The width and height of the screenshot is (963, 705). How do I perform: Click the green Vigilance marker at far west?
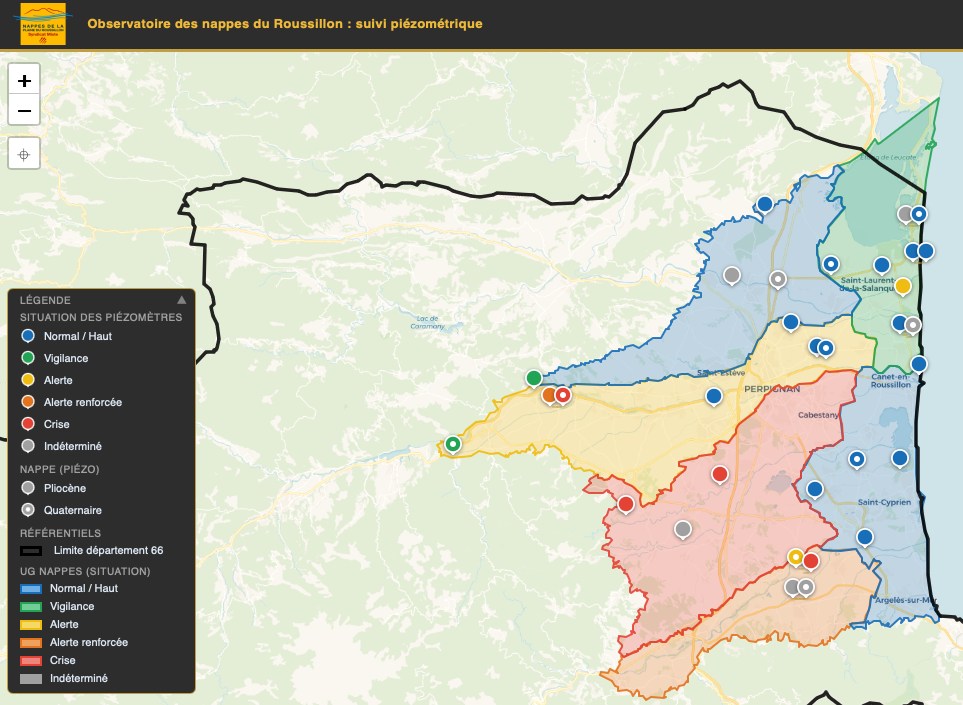[x=453, y=444]
